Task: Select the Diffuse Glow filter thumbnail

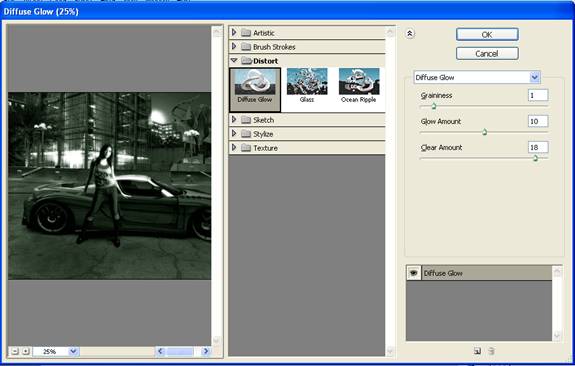Action: tap(255, 89)
